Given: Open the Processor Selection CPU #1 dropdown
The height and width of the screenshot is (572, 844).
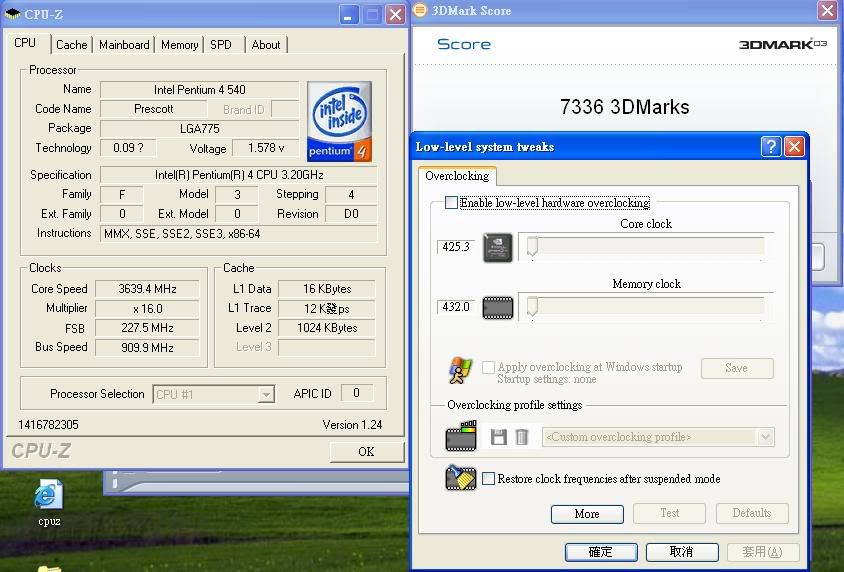Looking at the screenshot, I should (x=266, y=394).
